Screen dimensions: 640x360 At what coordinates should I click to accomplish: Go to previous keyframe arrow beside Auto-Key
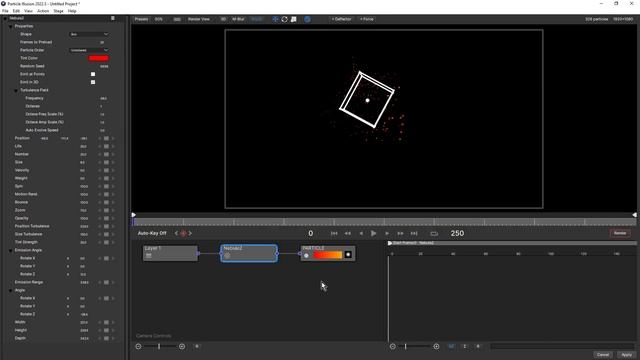(176, 233)
